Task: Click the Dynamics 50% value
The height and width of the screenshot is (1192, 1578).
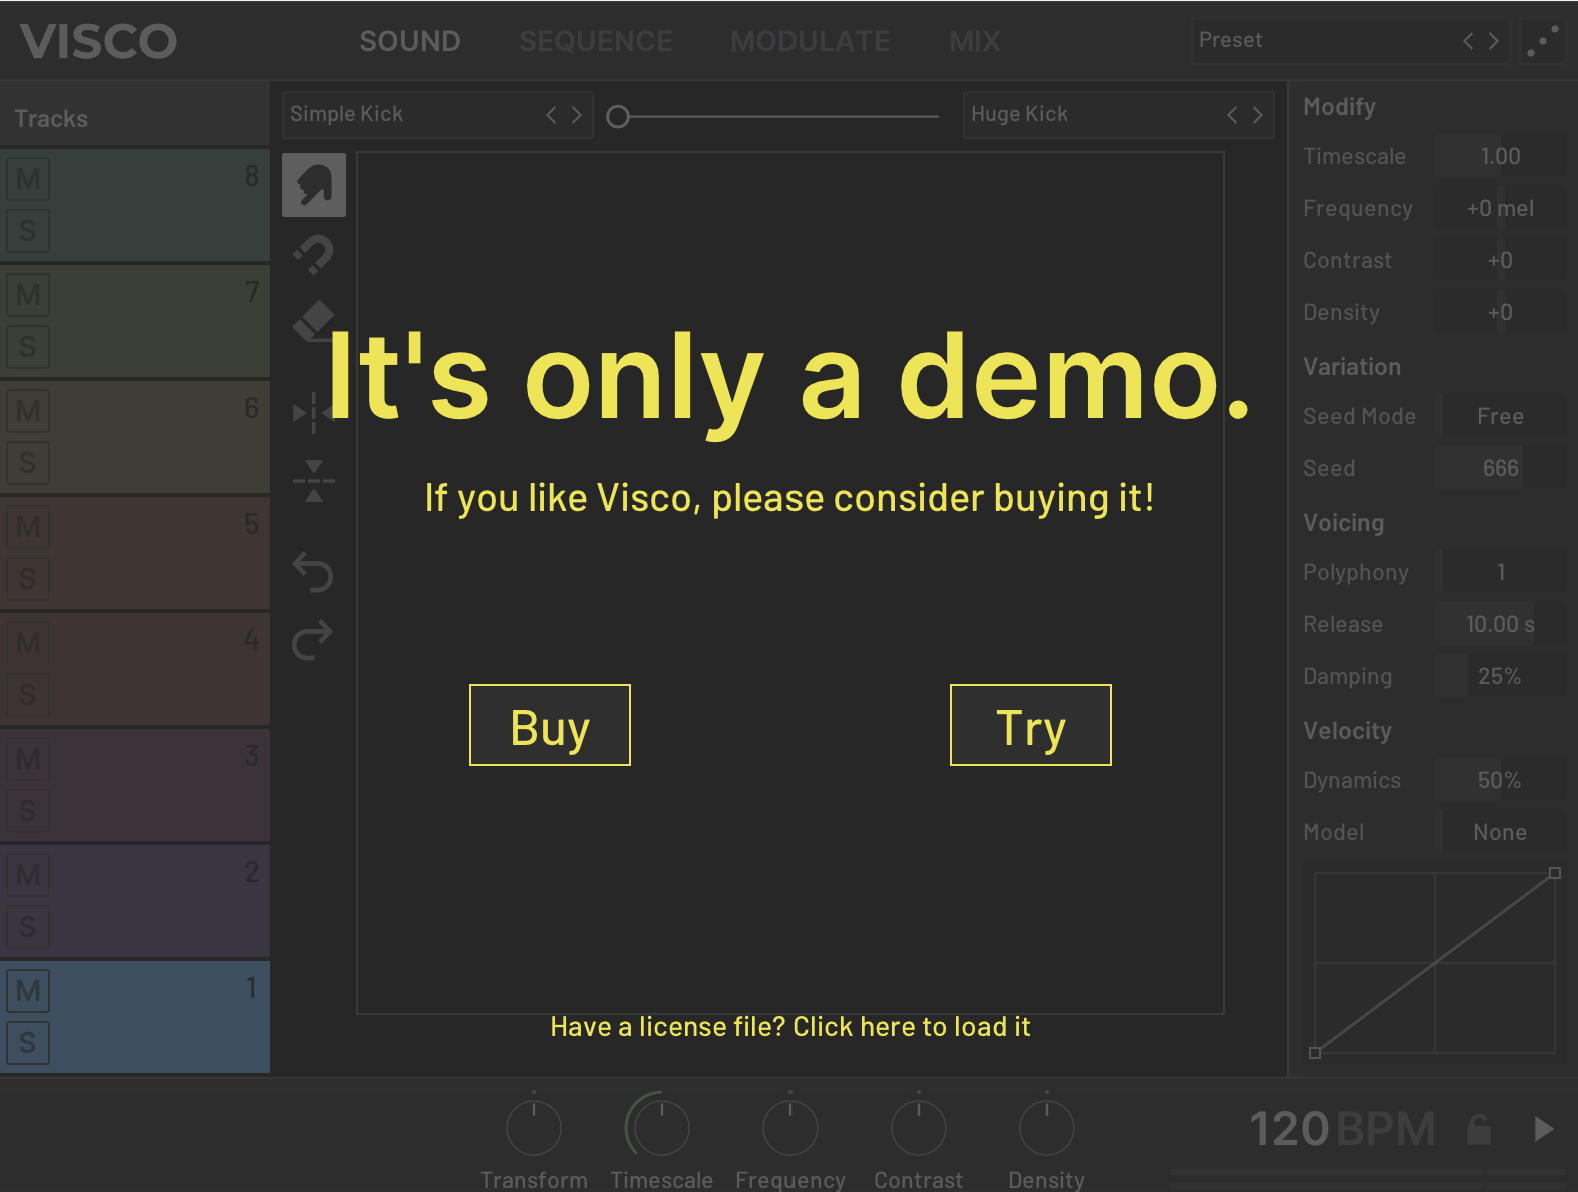Action: coord(1500,780)
